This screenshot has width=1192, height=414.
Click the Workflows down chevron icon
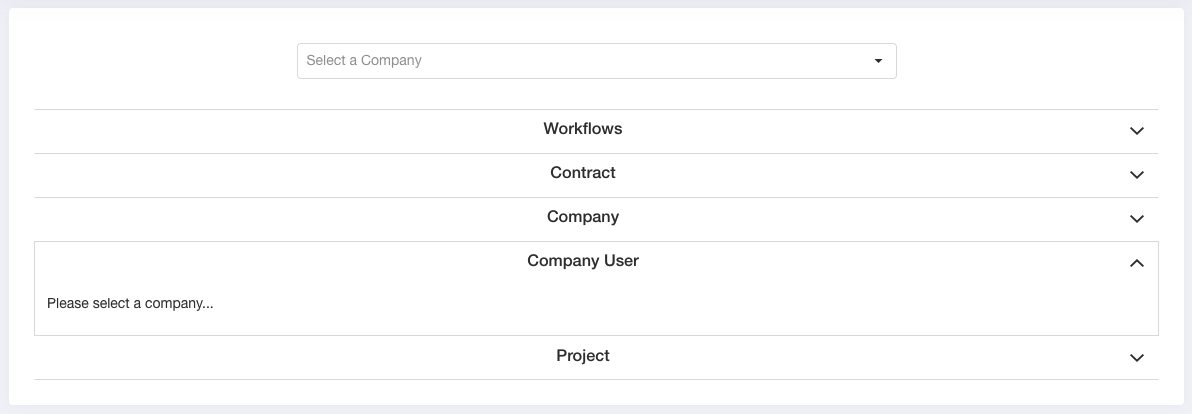click(x=1137, y=131)
